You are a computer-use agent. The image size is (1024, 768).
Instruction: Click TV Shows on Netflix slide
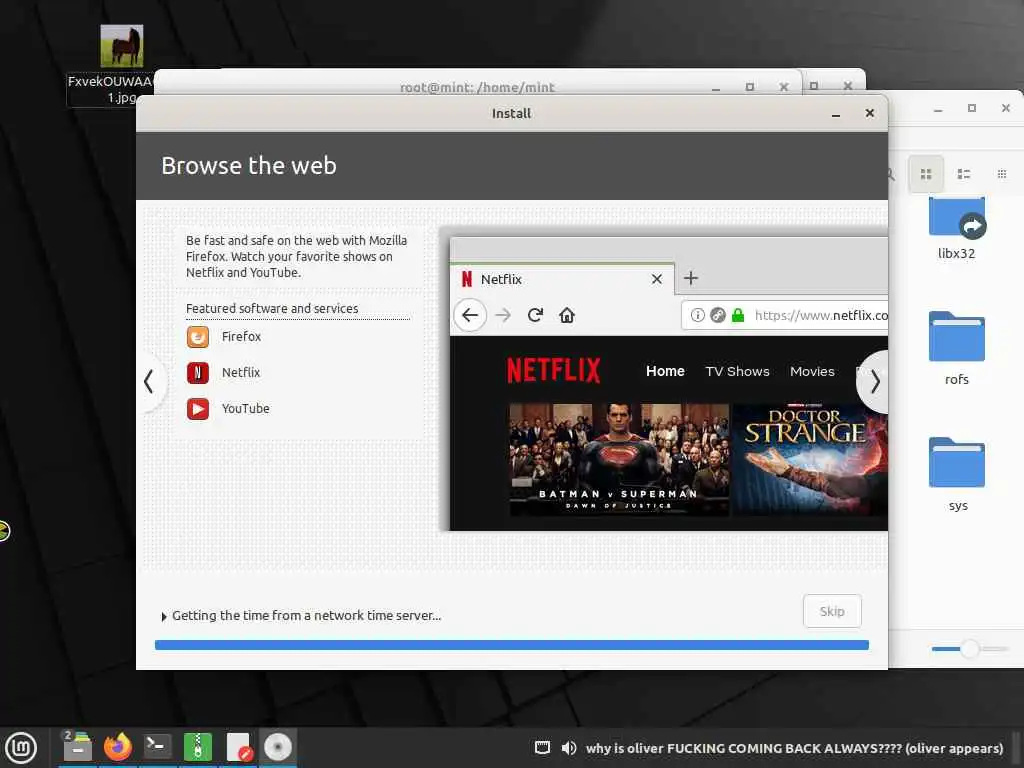[737, 371]
